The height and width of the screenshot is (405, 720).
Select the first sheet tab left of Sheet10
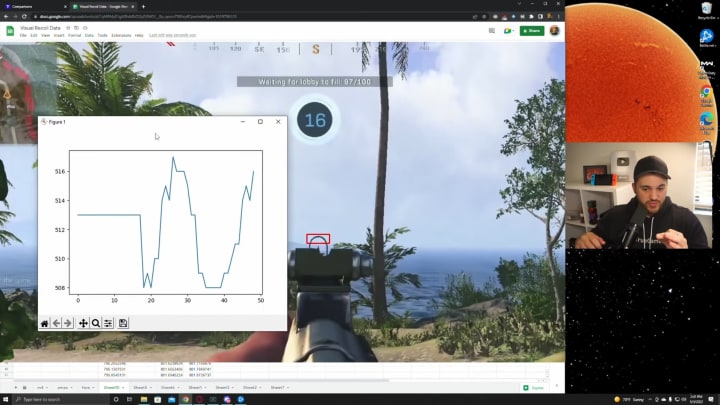pos(86,388)
